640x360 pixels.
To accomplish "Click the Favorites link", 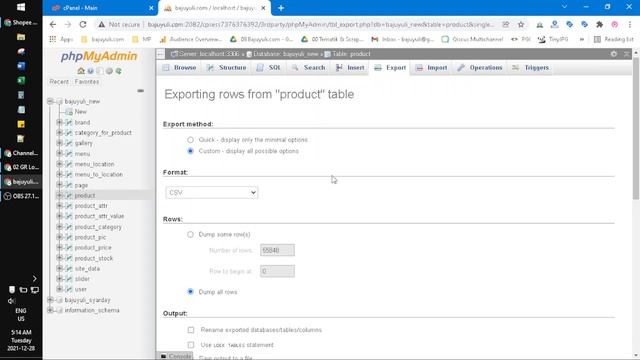I will (87, 82).
